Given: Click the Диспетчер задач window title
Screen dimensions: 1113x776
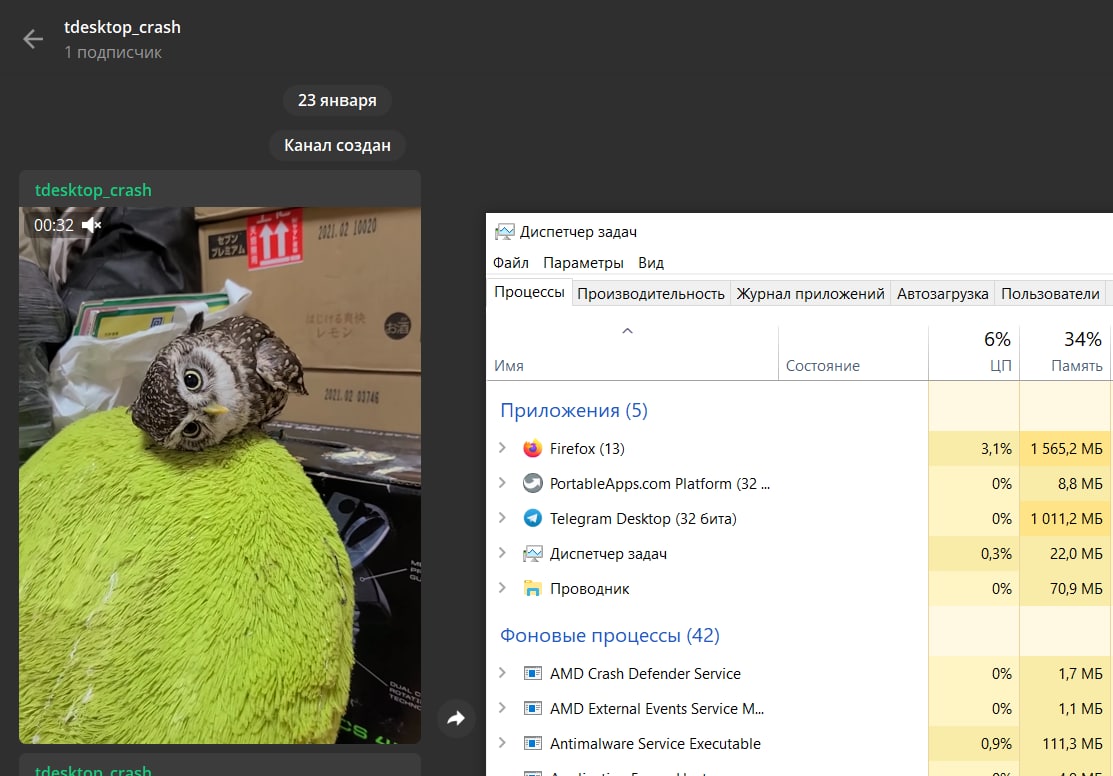Looking at the screenshot, I should pos(579,232).
